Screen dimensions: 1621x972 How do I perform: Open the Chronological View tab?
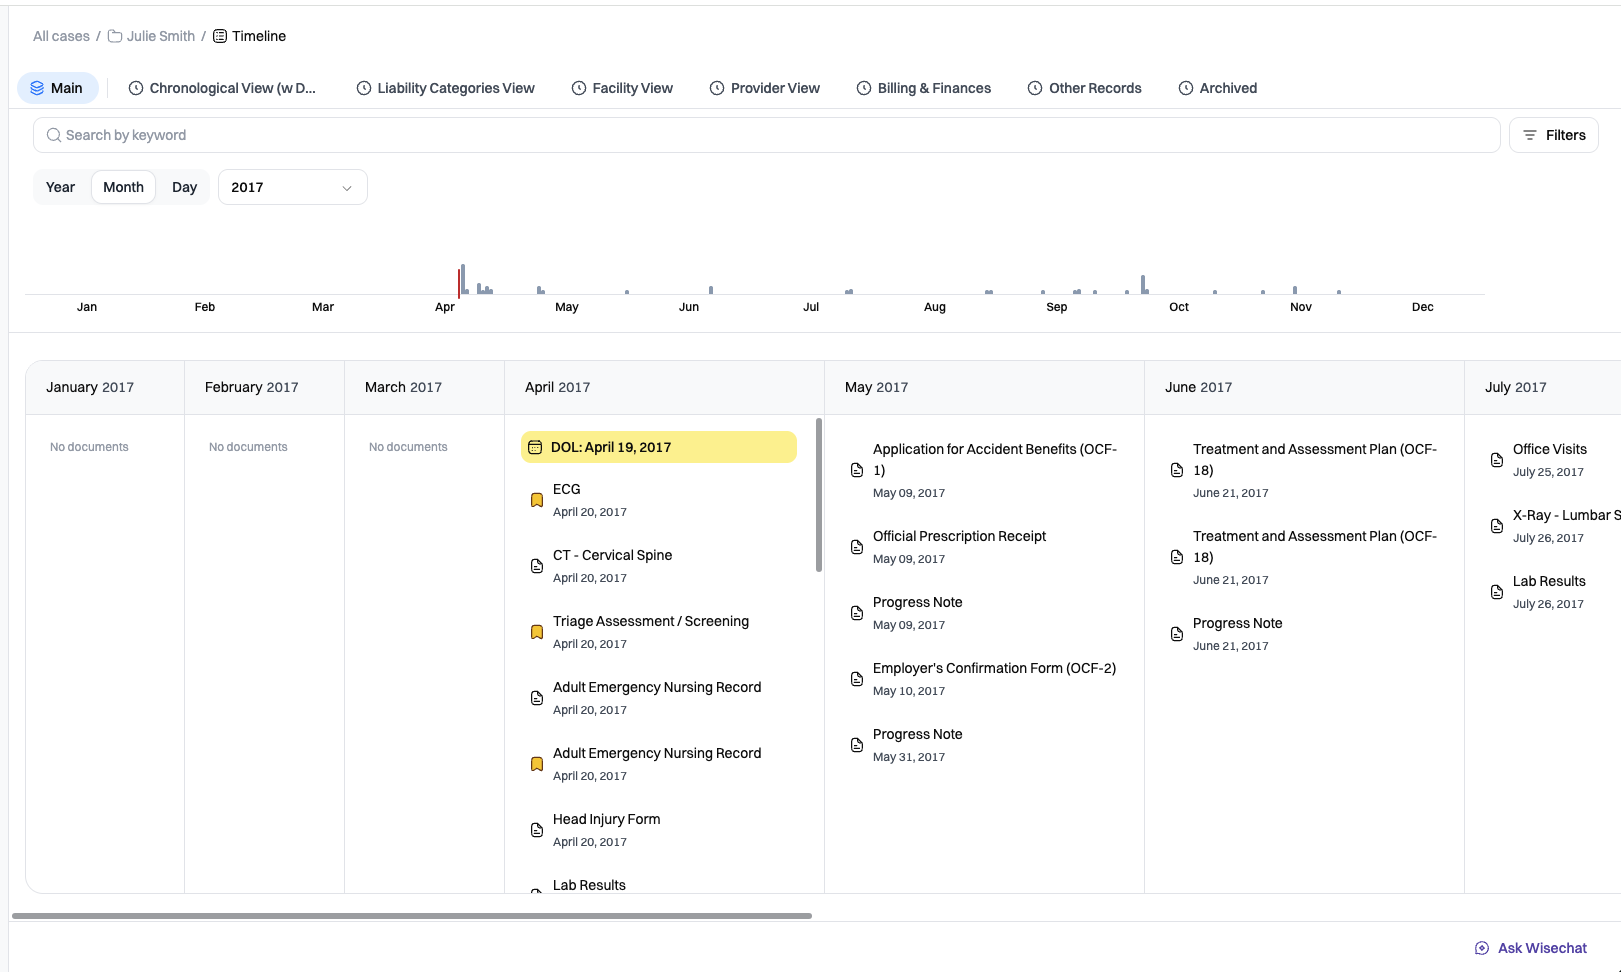tap(222, 88)
